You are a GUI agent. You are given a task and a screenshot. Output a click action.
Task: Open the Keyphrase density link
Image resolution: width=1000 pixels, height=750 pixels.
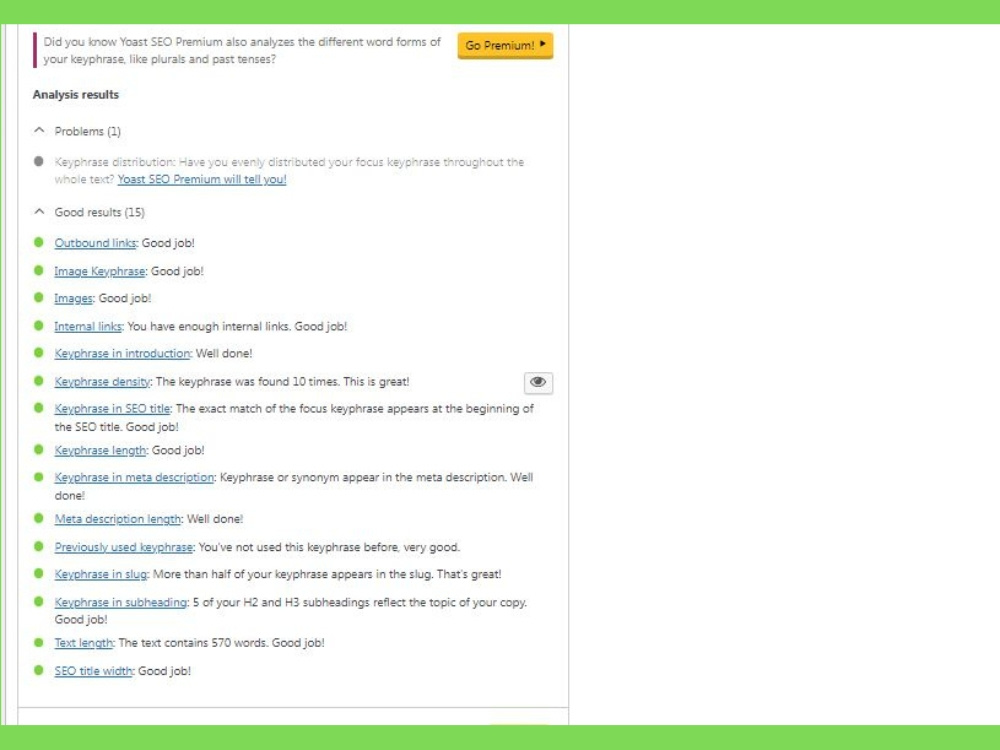click(x=103, y=381)
